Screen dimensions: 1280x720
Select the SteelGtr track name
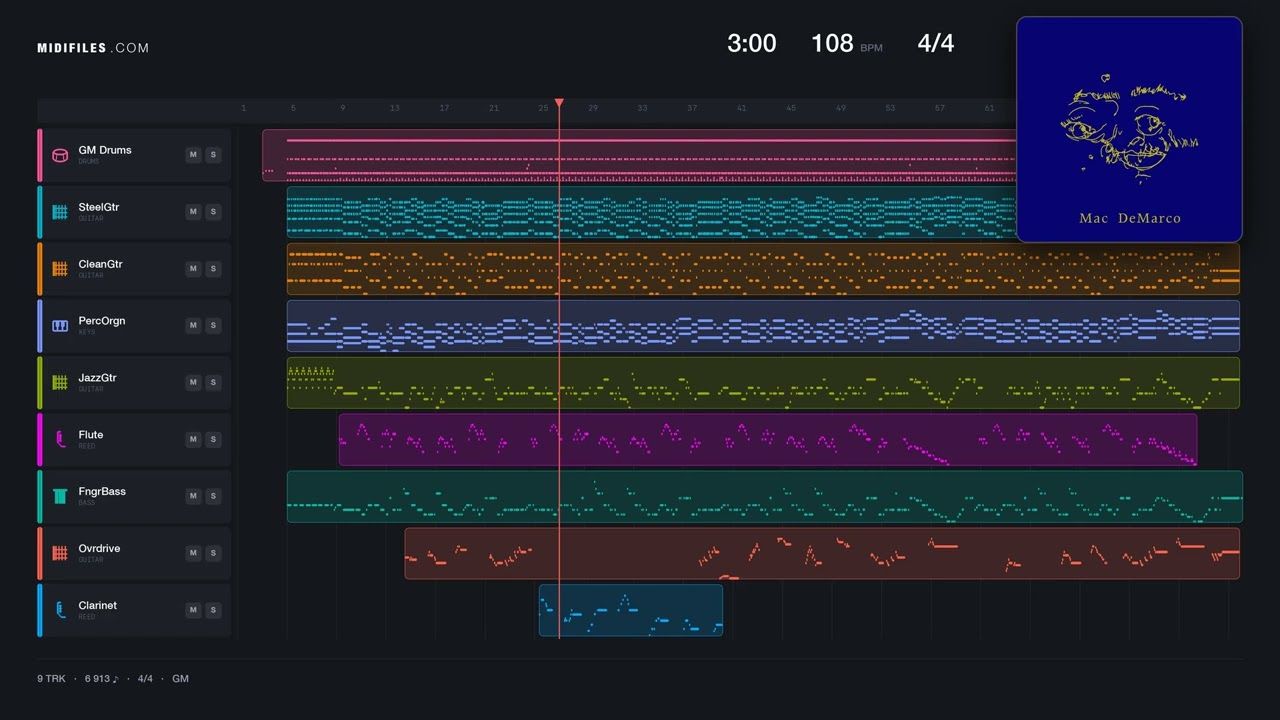[x=99, y=207]
